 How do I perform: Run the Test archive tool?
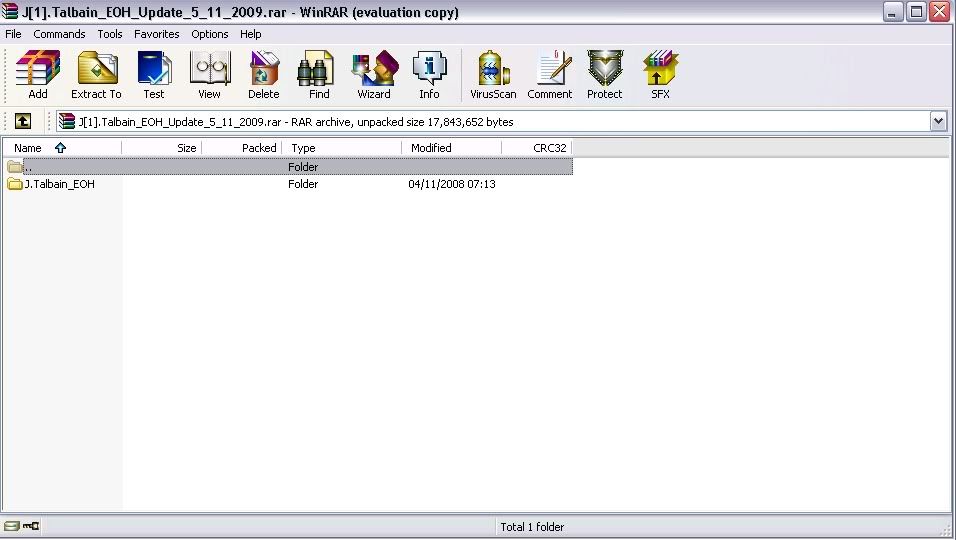click(154, 76)
